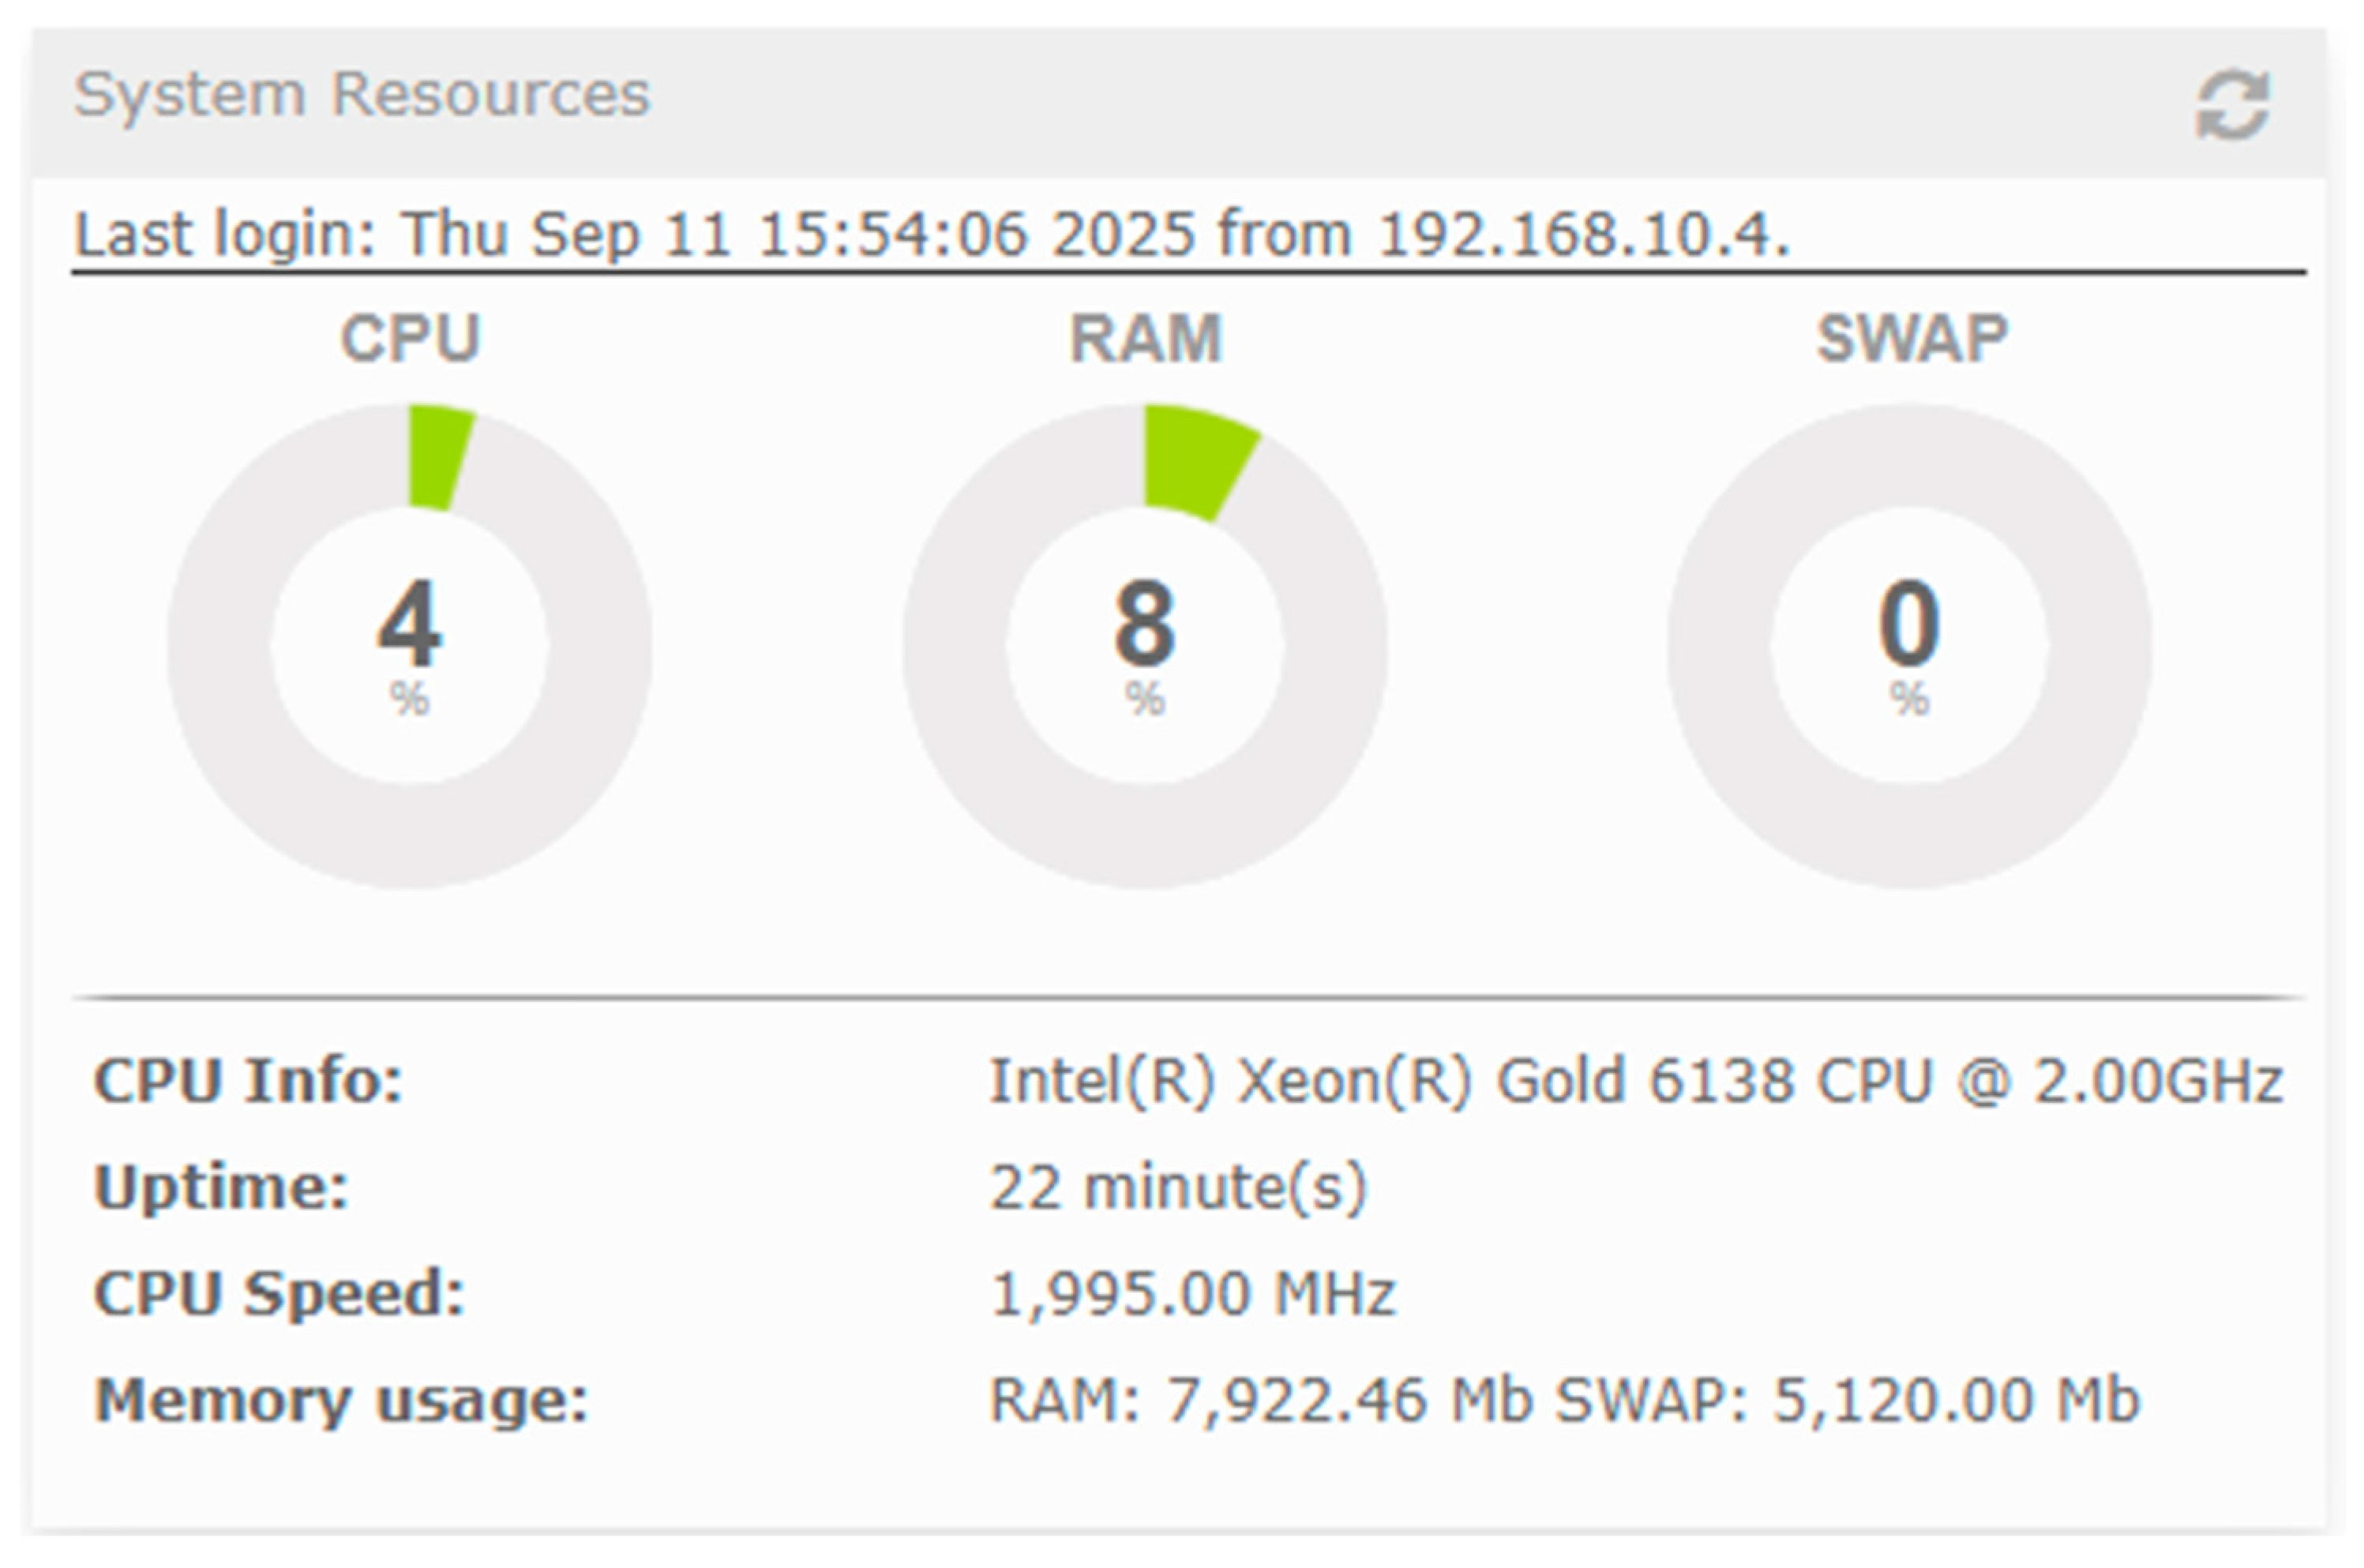This screenshot has height=1568, width=2364.
Task: Click the RAM gauge heading label
Action: 1146,338
